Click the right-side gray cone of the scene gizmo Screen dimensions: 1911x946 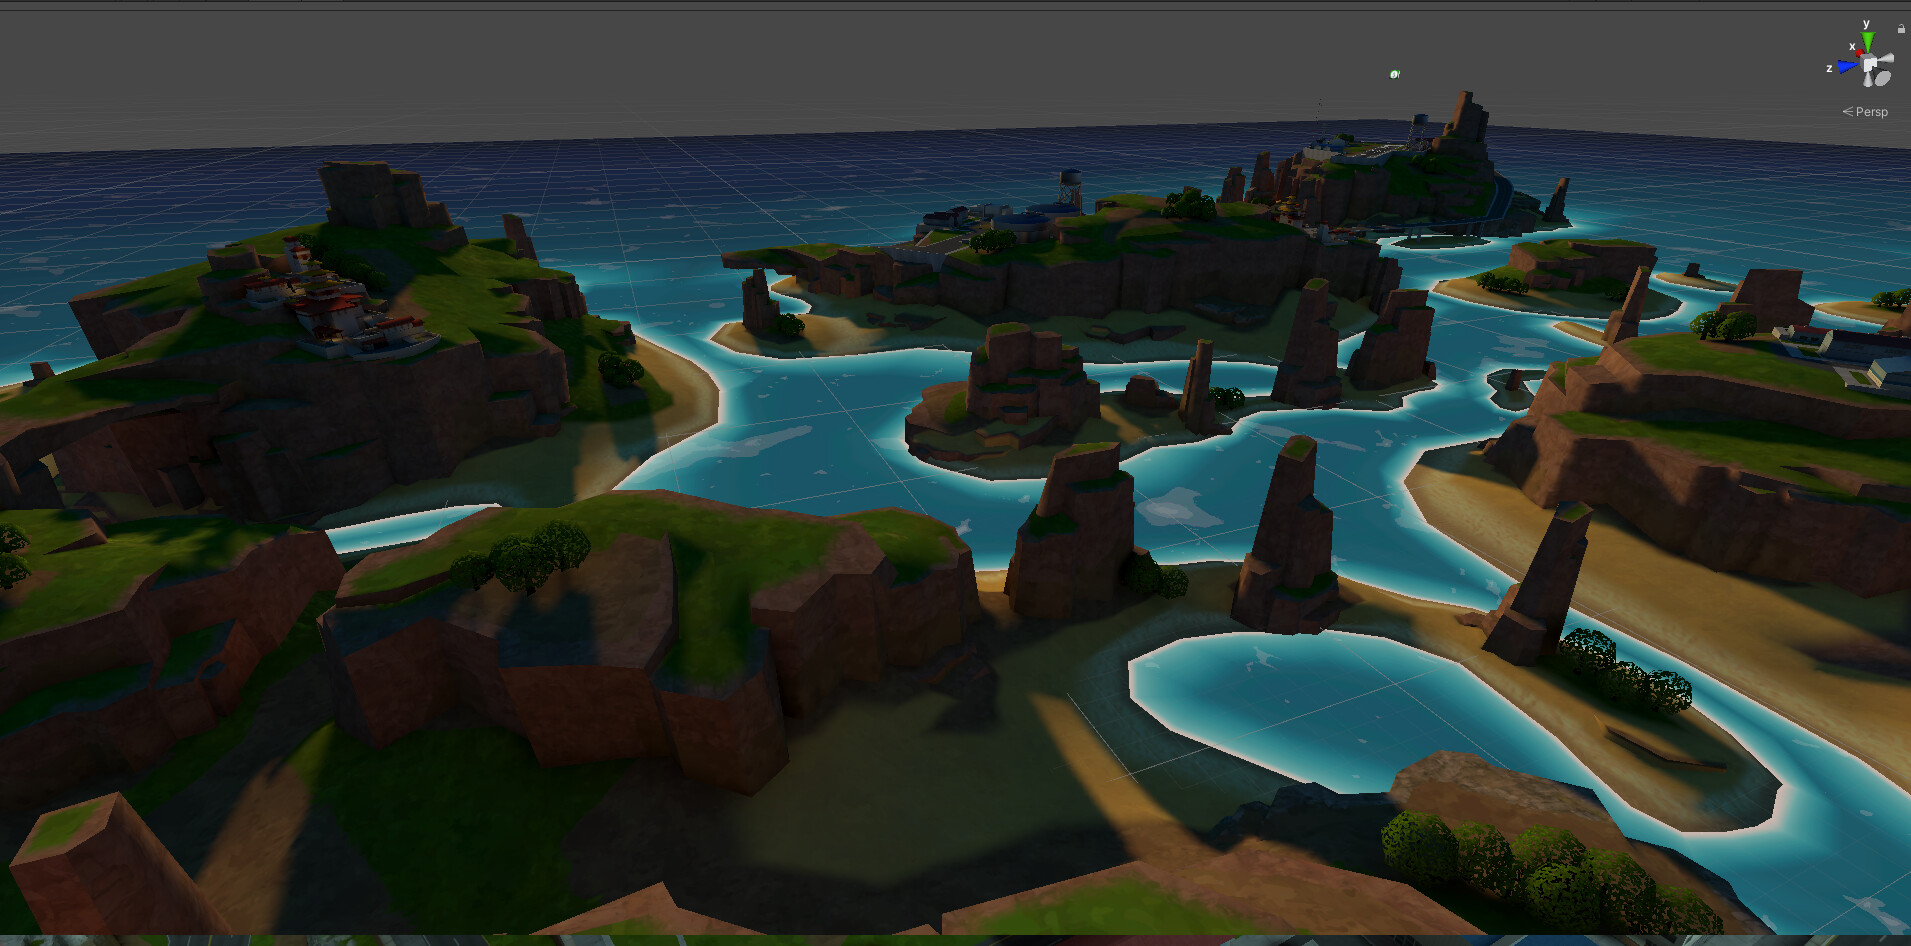1887,58
